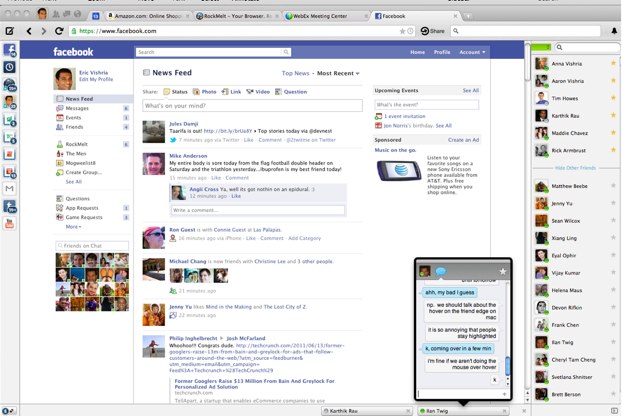
Task: Click the notification bell icon at top right
Action: [611, 31]
